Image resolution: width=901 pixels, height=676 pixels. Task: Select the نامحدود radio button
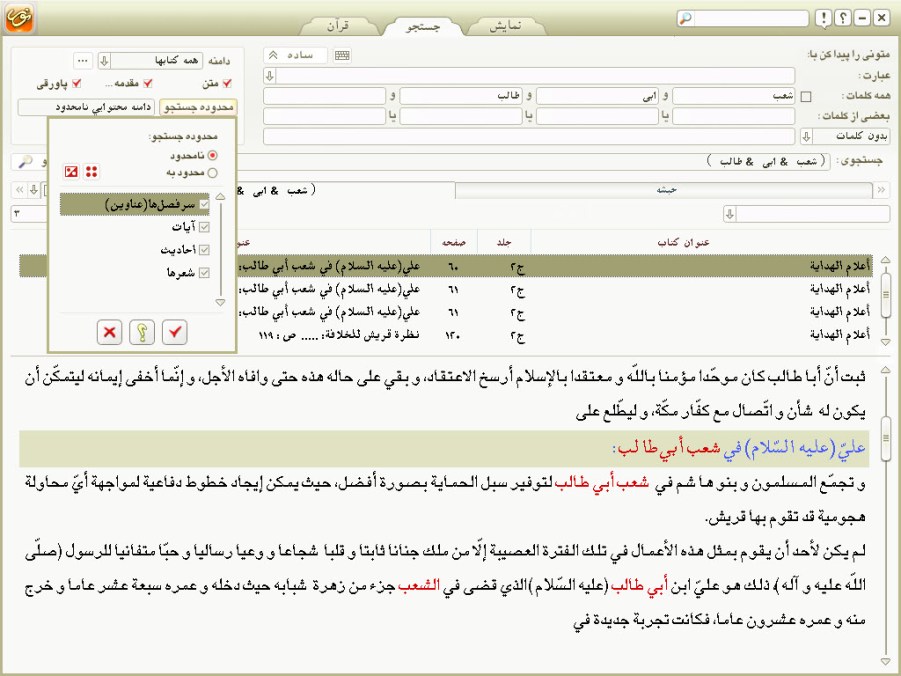coord(213,155)
